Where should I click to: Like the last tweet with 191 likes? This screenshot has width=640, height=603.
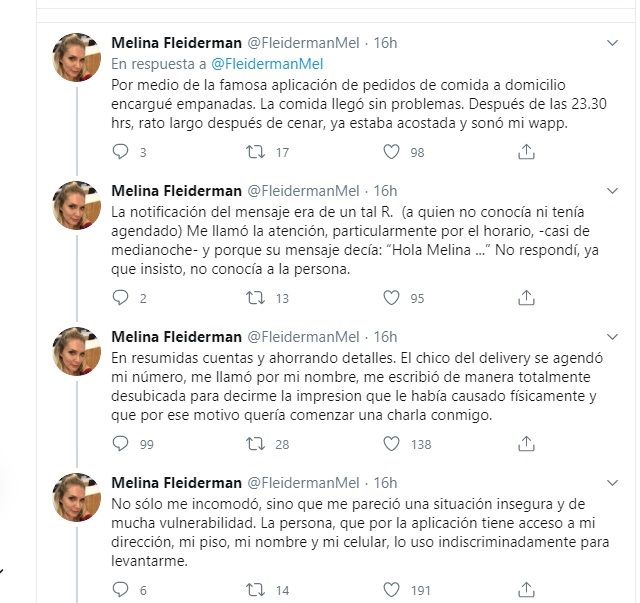click(392, 589)
